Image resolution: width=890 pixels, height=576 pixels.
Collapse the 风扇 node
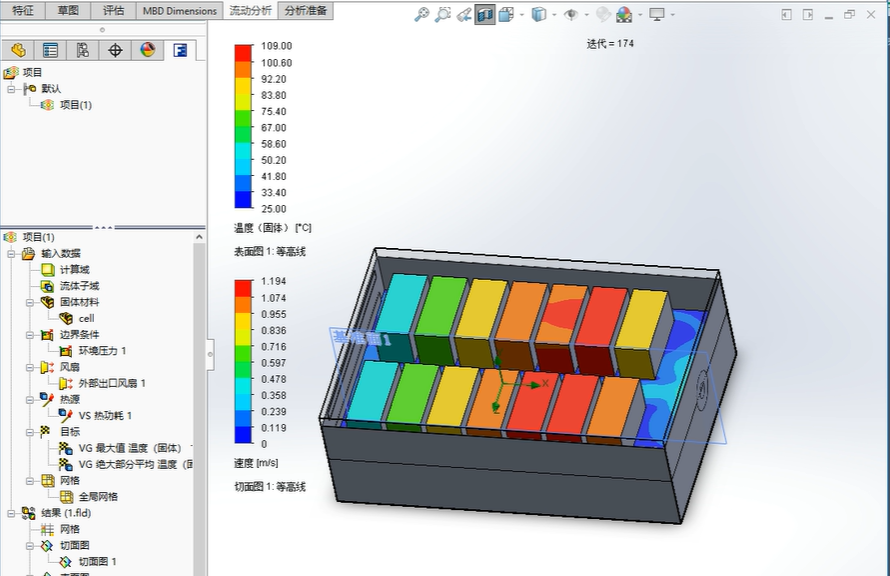(x=30, y=367)
